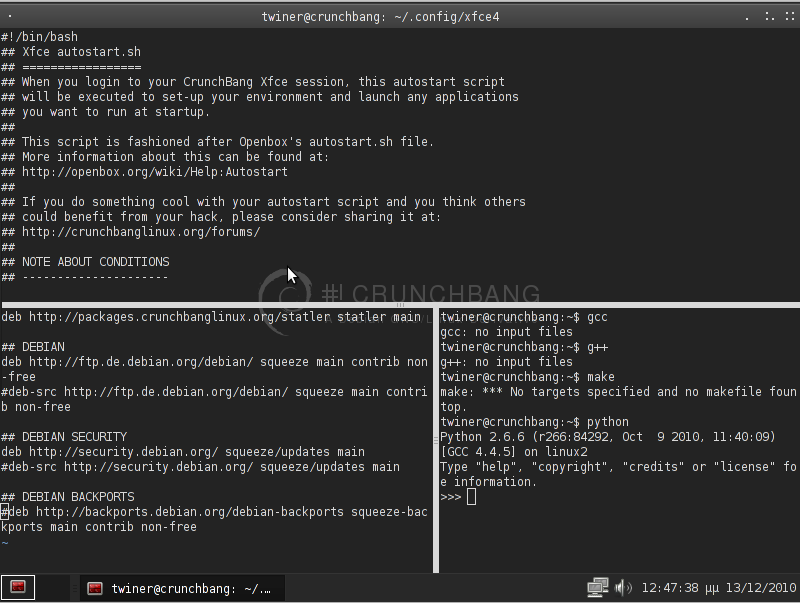Viewport: 800px width, 603px height.
Task: Open the window menu dot in title bar
Action: pyautogui.click(x=10, y=16)
